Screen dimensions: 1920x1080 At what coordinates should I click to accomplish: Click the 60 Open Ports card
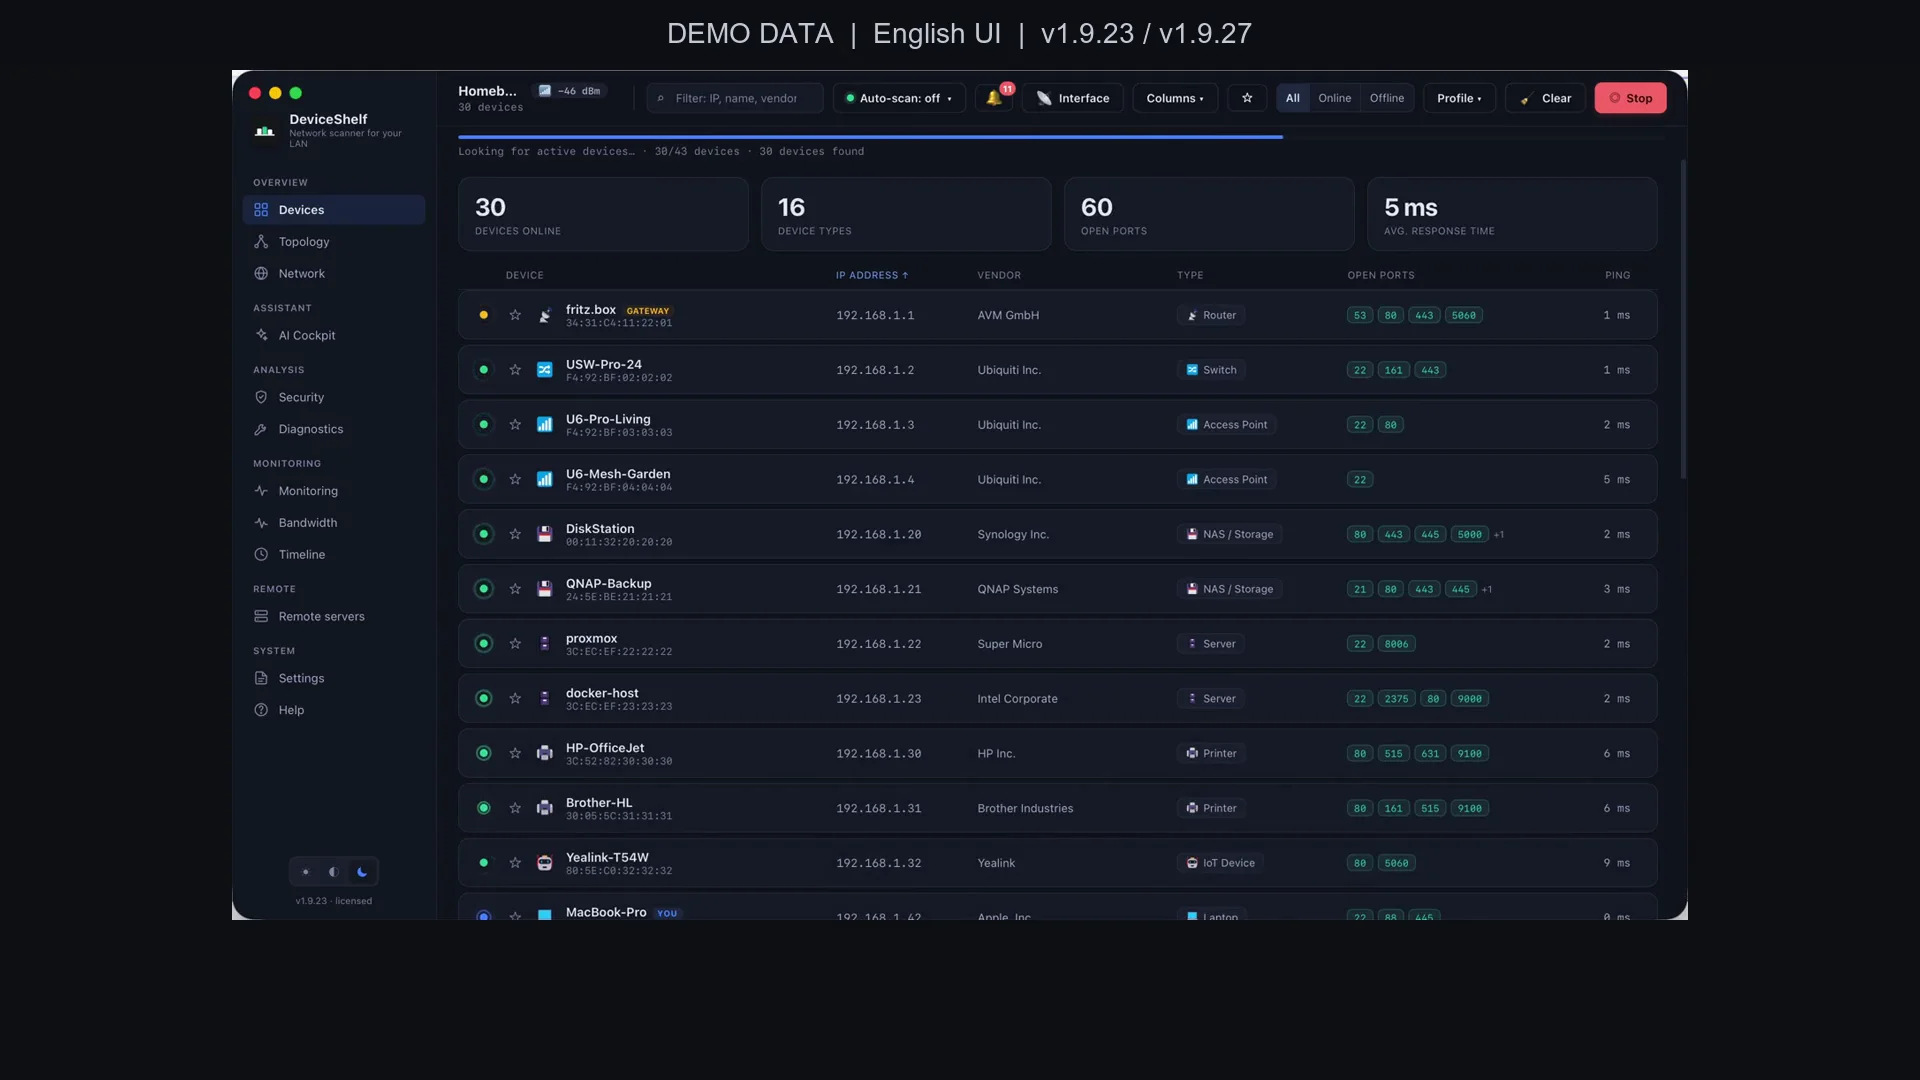click(x=1209, y=214)
